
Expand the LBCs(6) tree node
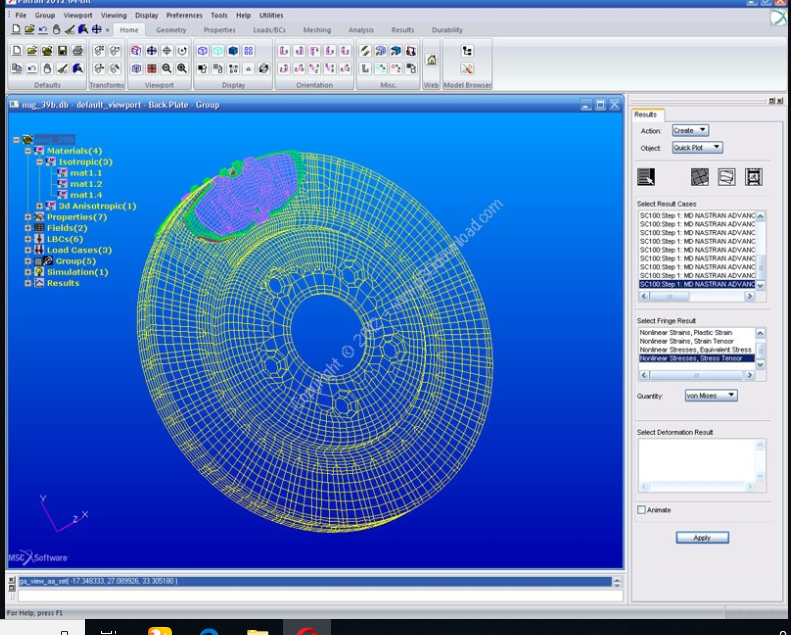click(x=28, y=239)
